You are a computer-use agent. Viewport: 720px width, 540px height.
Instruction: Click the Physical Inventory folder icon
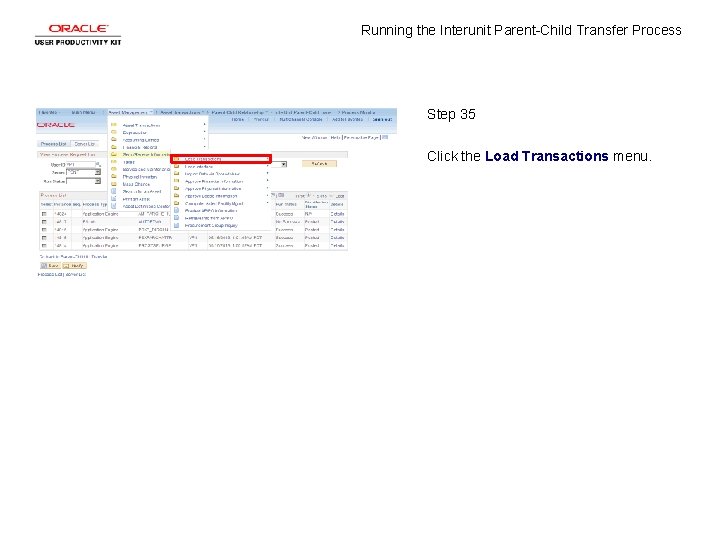pos(114,176)
